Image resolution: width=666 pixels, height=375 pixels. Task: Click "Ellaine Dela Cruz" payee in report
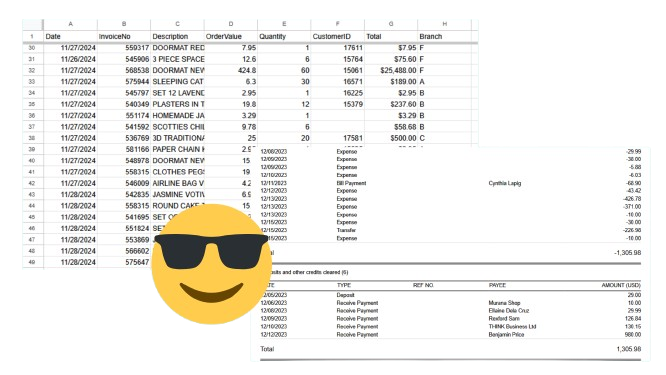pyautogui.click(x=509, y=310)
